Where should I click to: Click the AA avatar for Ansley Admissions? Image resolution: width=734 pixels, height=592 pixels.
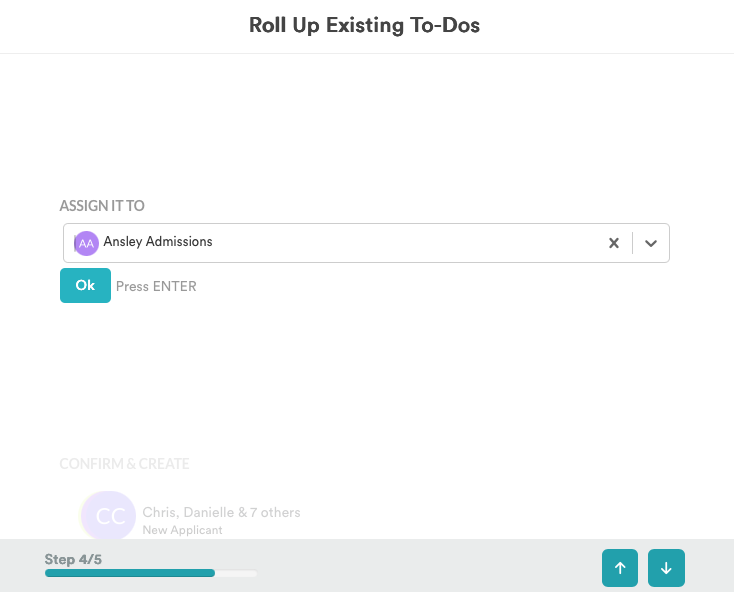(x=87, y=243)
